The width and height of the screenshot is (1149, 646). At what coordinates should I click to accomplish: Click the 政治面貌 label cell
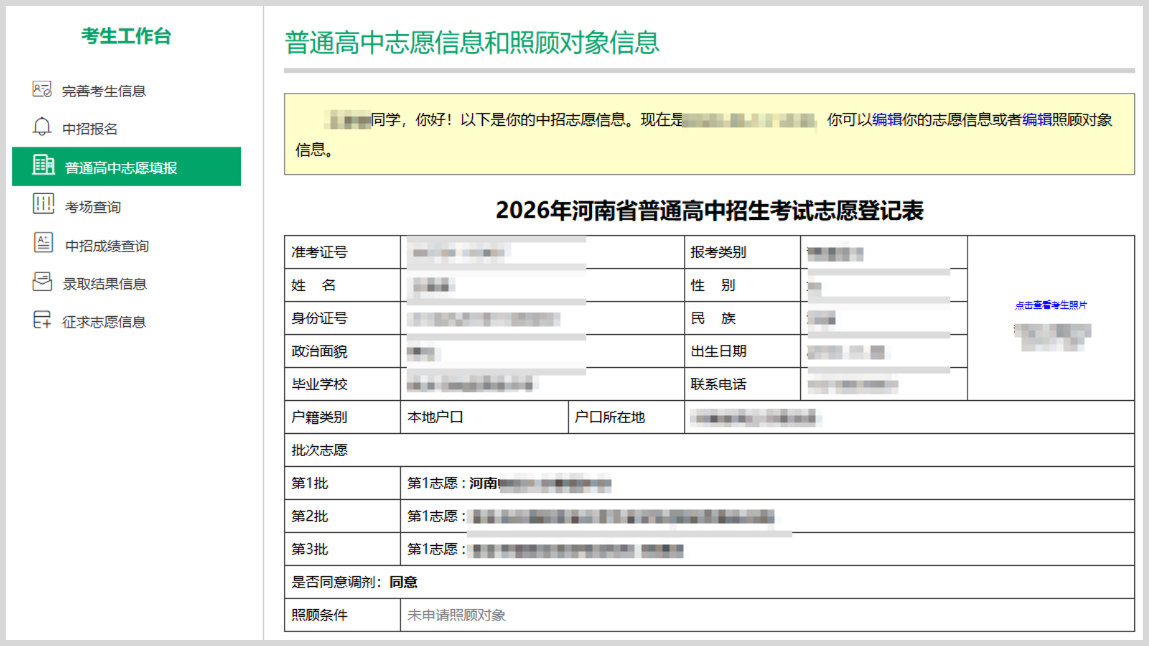click(x=342, y=351)
